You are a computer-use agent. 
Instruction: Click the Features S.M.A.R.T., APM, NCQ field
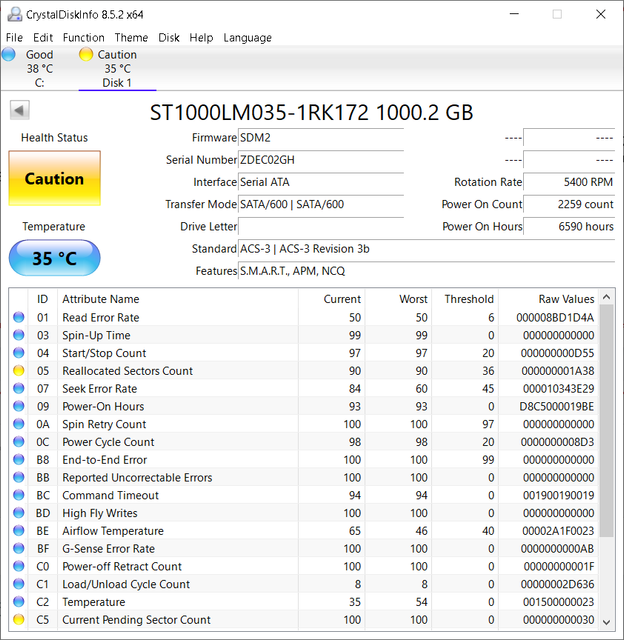[x=426, y=271]
